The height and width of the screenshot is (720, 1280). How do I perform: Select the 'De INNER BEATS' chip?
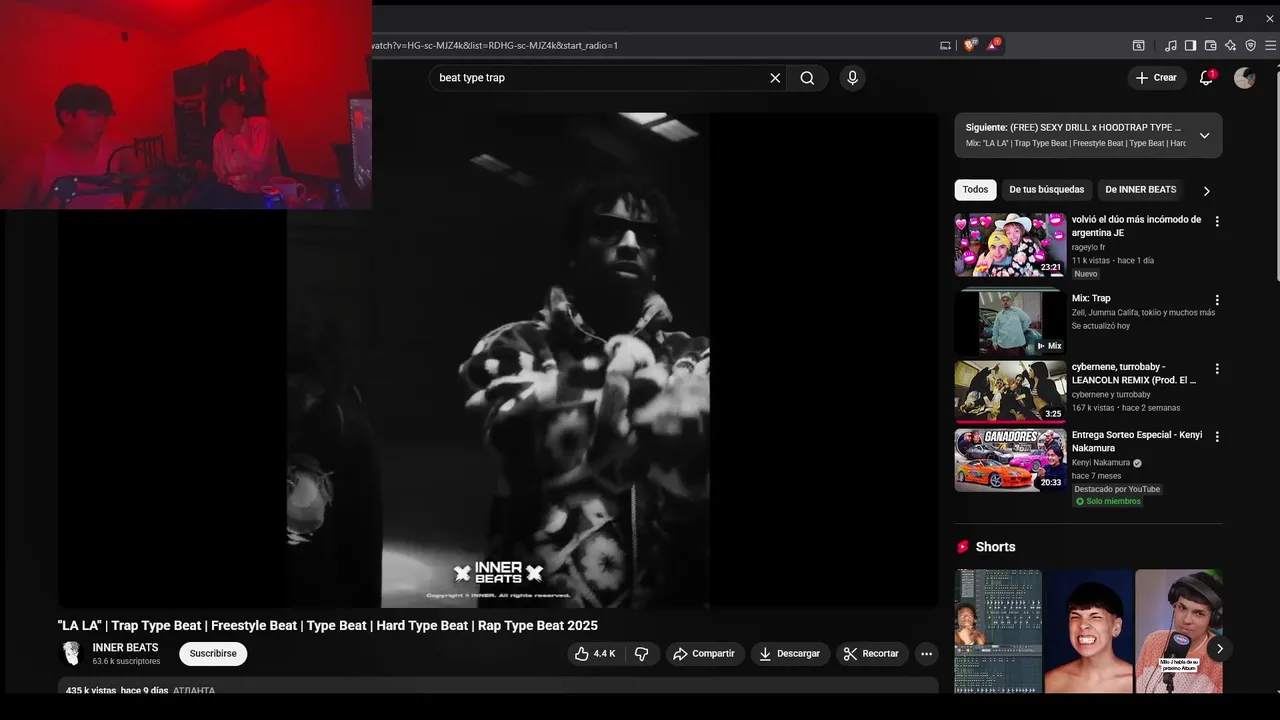pos(1140,190)
